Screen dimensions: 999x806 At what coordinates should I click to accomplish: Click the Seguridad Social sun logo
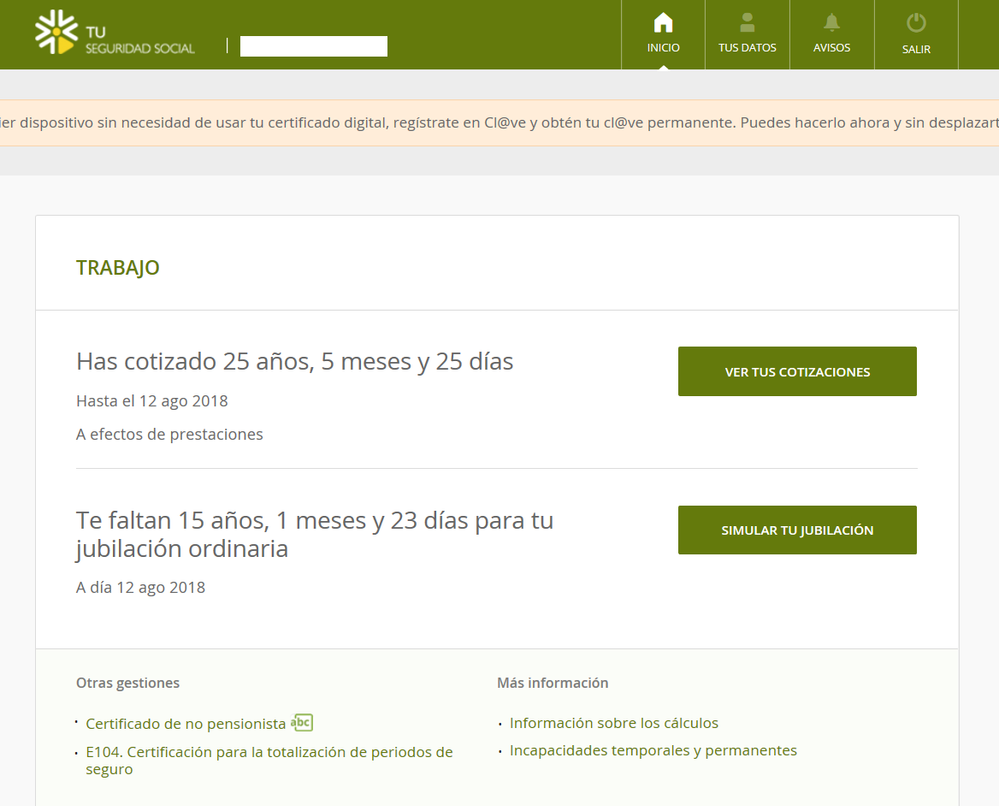(x=56, y=32)
